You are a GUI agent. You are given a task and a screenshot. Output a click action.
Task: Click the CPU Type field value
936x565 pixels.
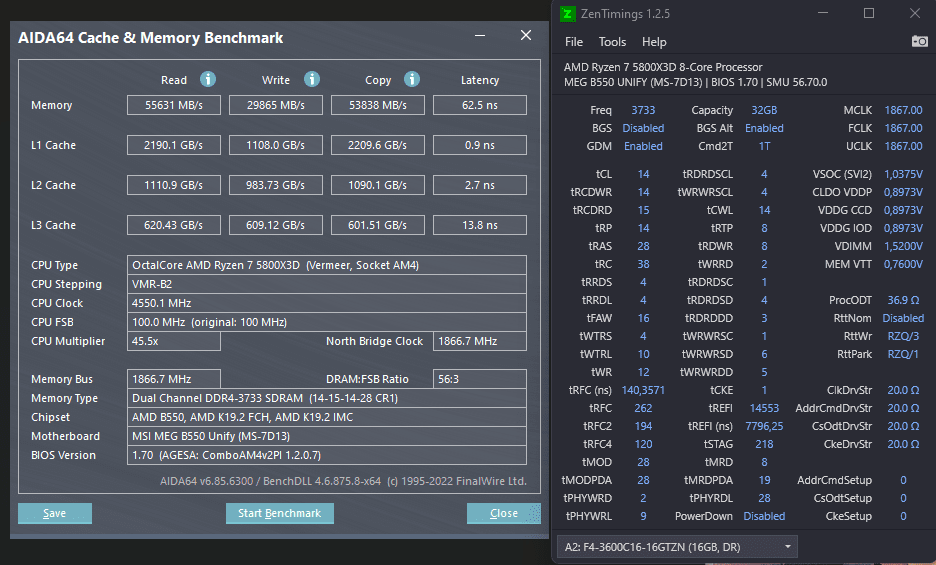click(327, 265)
